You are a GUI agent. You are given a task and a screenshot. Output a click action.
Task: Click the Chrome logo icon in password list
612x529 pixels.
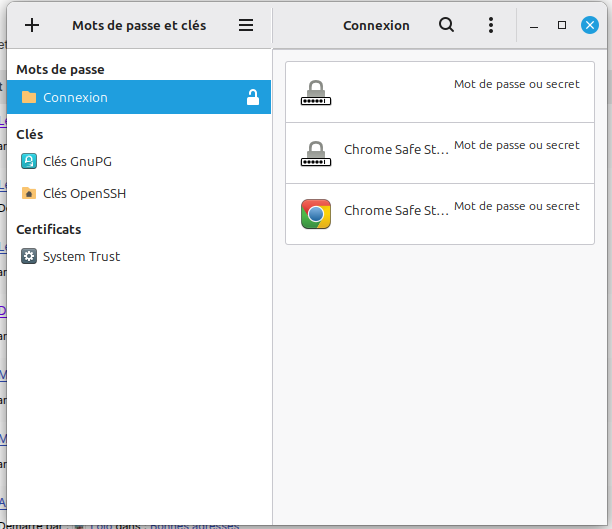pos(316,213)
